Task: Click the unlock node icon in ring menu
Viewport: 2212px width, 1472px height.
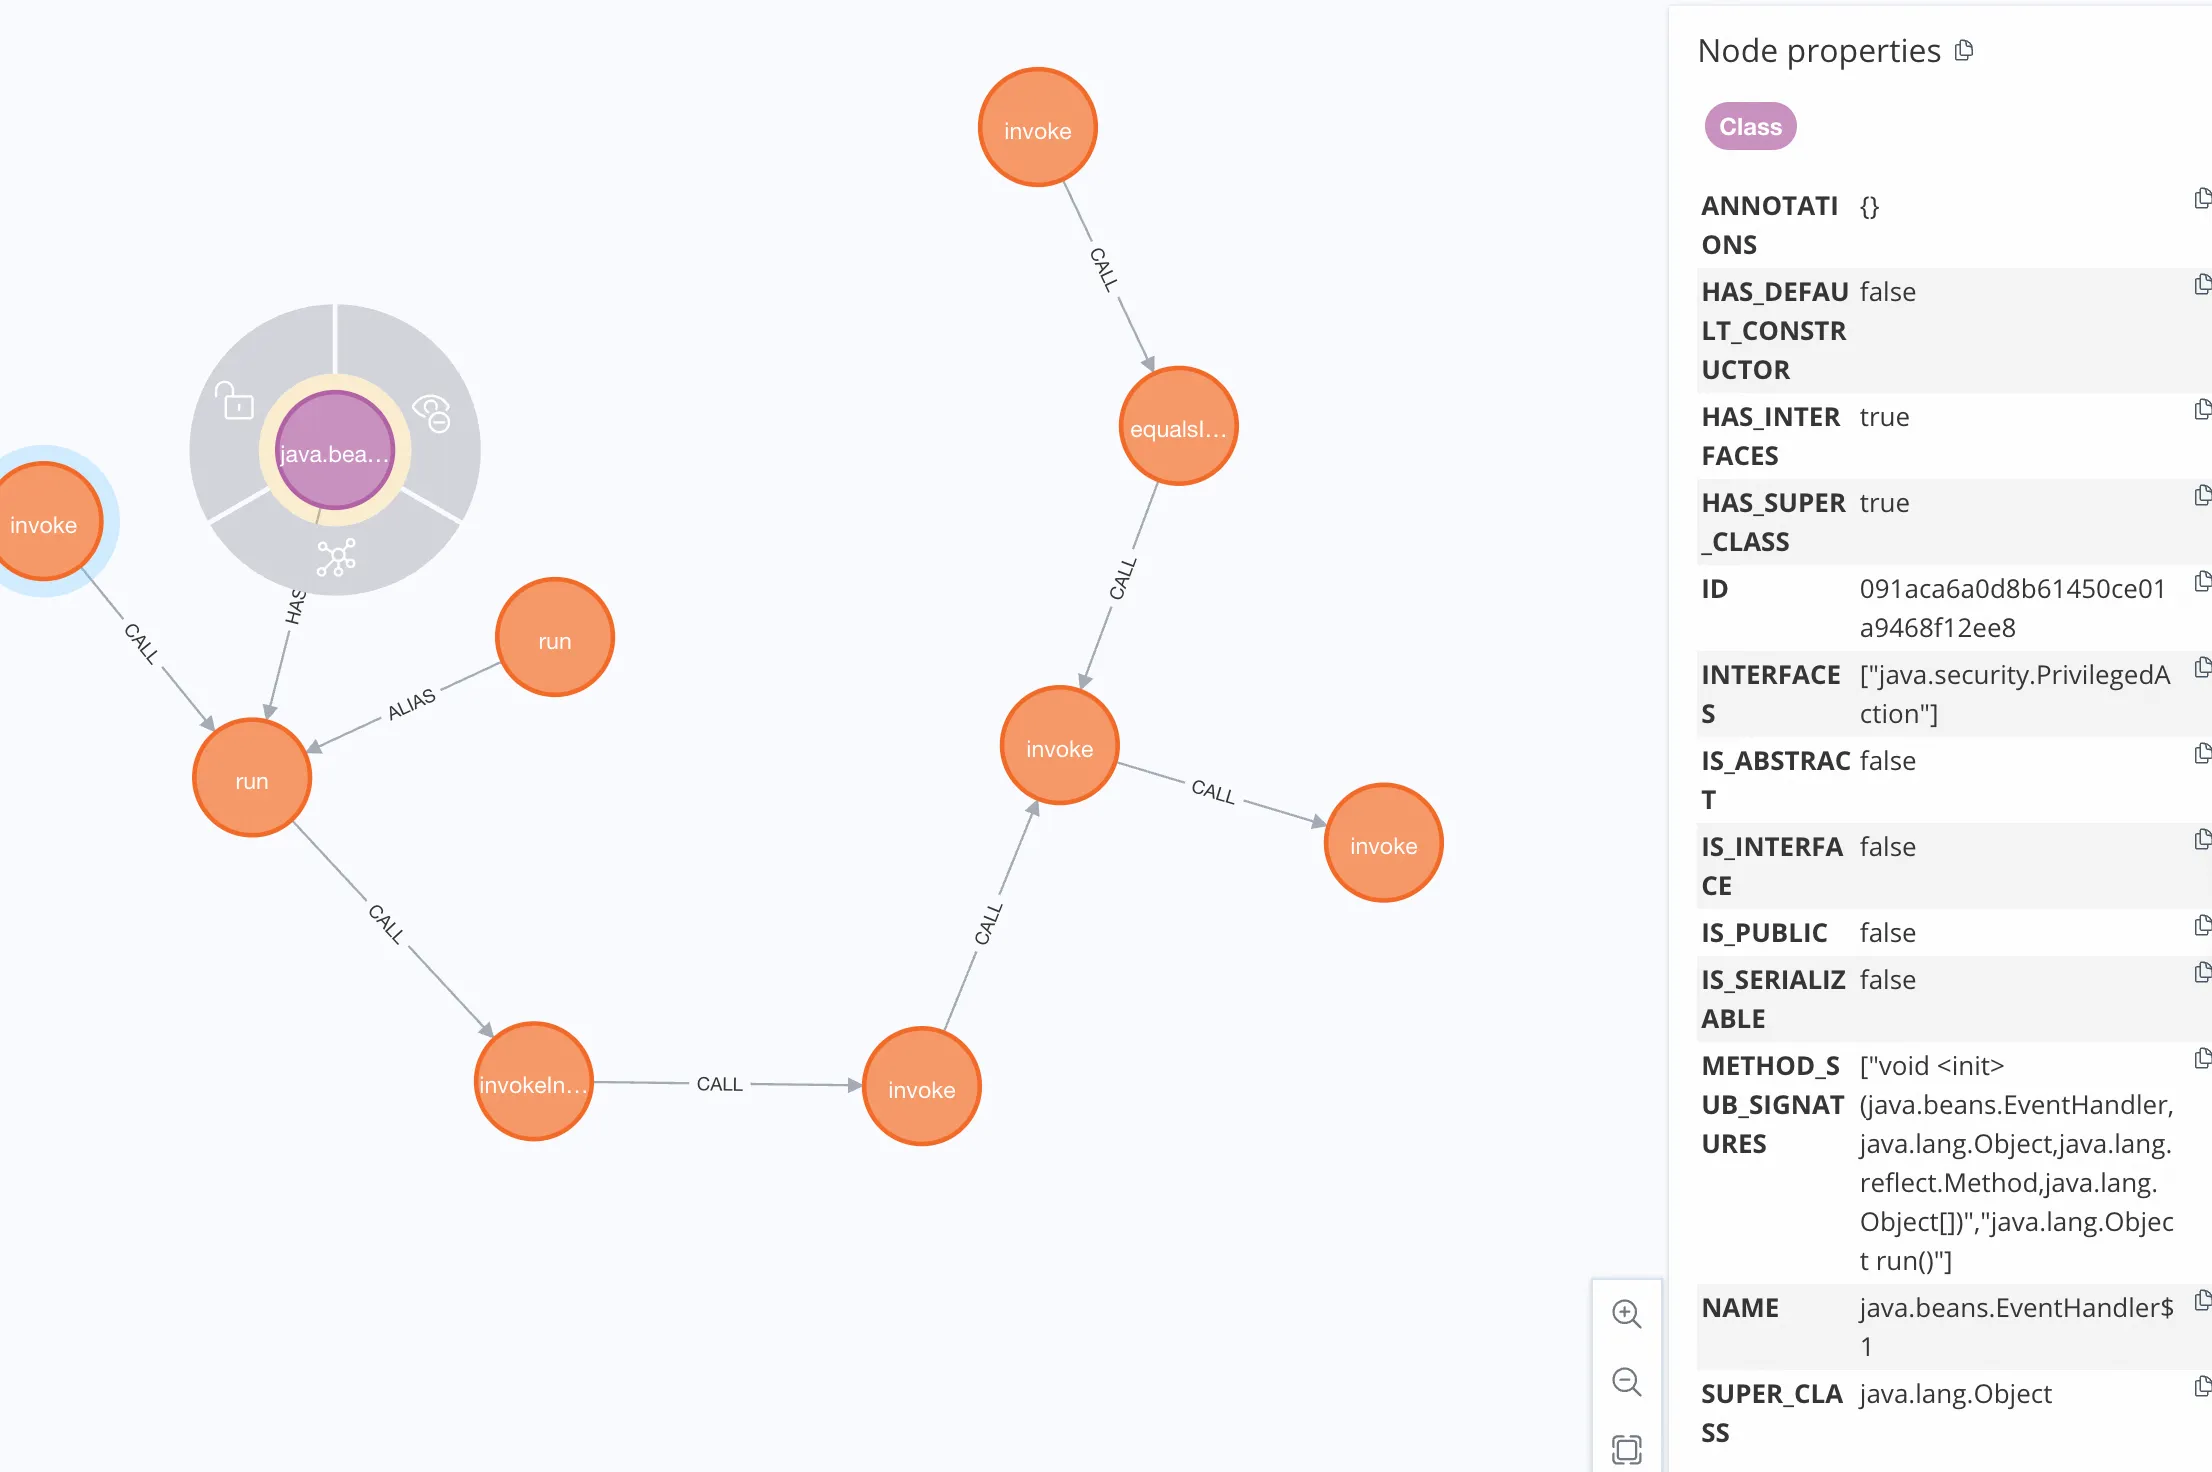Action: click(236, 402)
